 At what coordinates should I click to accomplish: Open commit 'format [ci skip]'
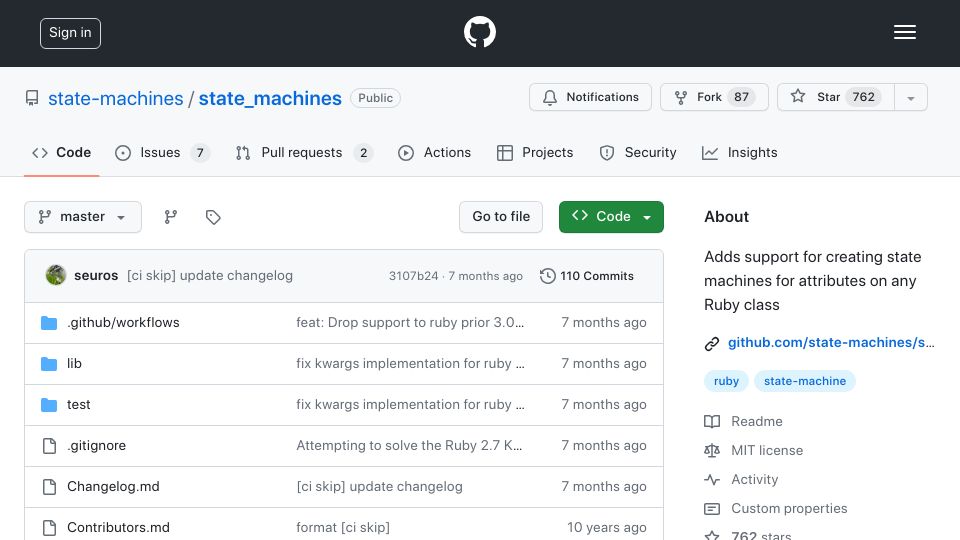coord(343,528)
